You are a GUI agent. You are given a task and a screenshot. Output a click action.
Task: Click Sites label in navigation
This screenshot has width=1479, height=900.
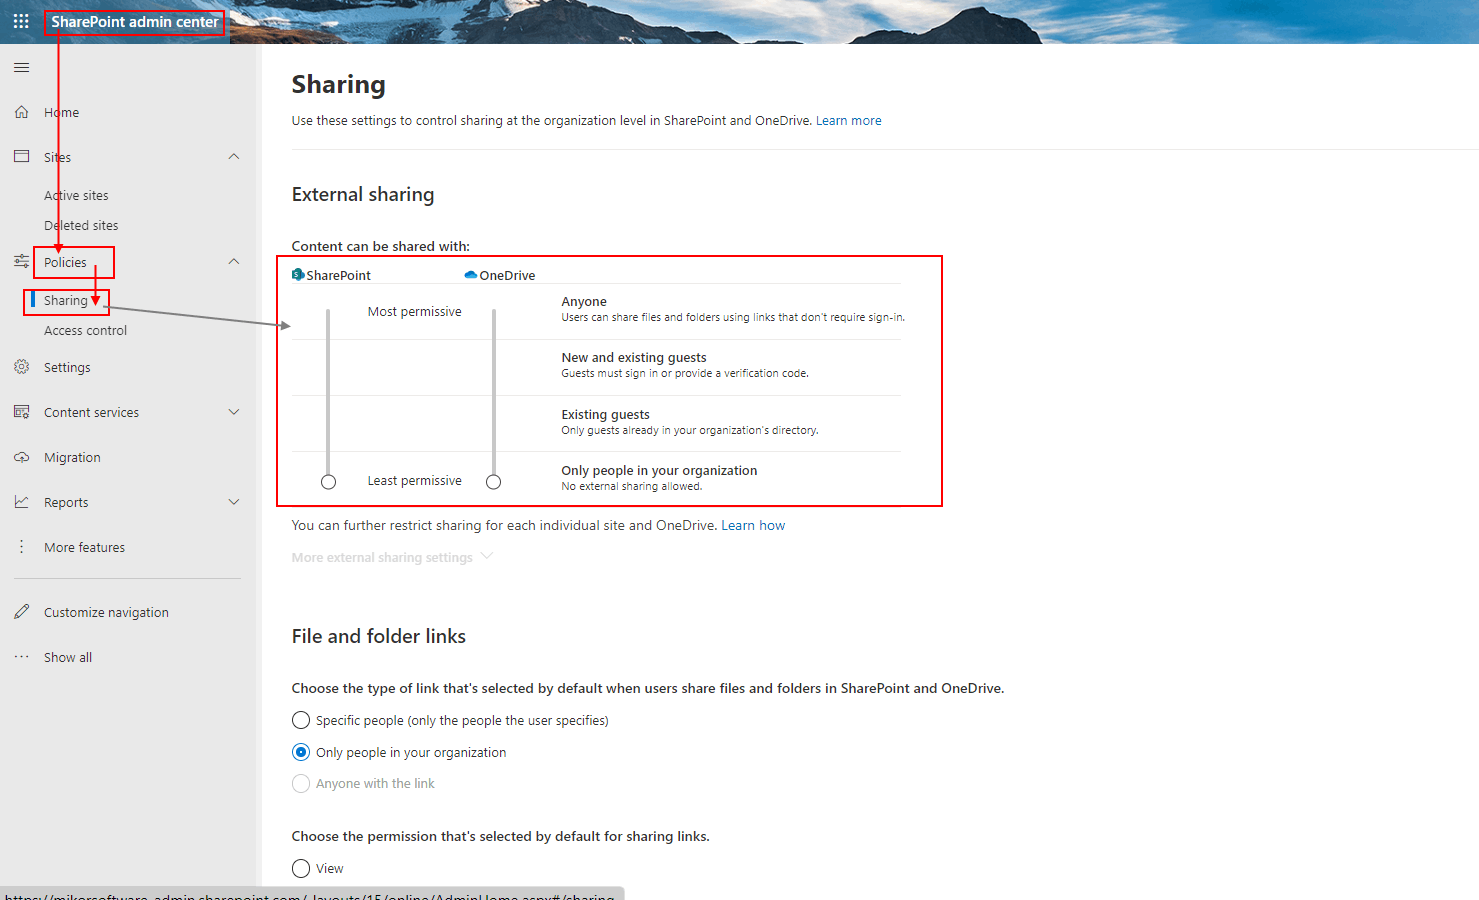[x=57, y=158]
